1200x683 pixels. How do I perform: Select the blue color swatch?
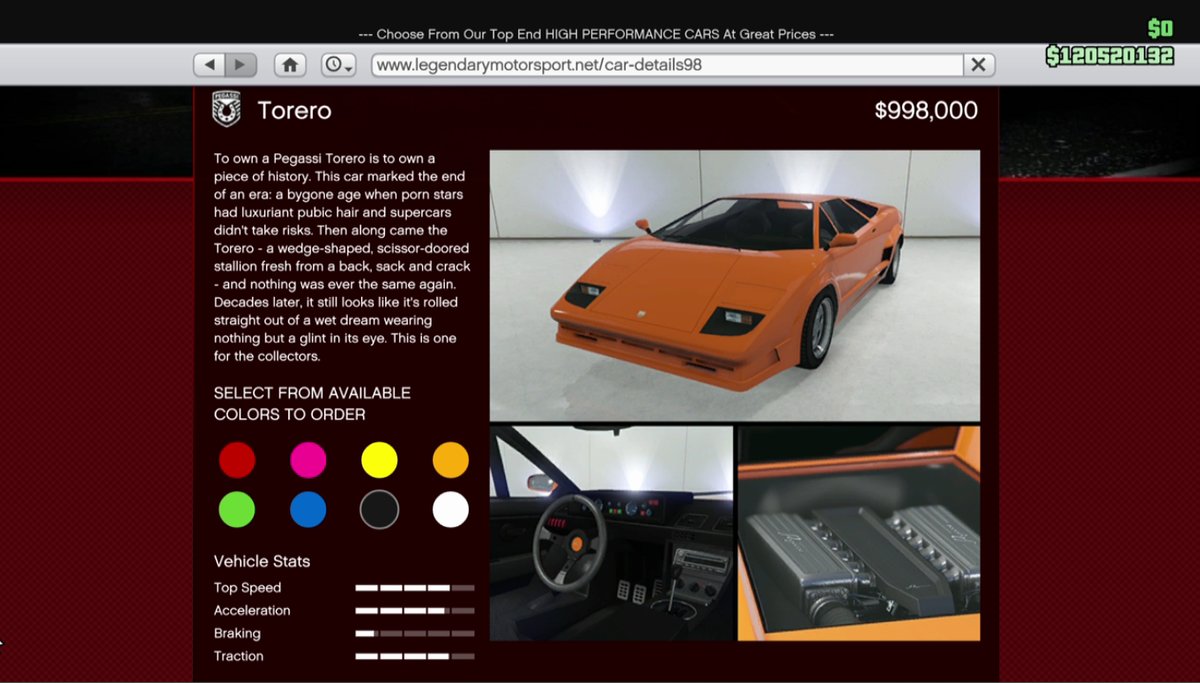click(308, 509)
